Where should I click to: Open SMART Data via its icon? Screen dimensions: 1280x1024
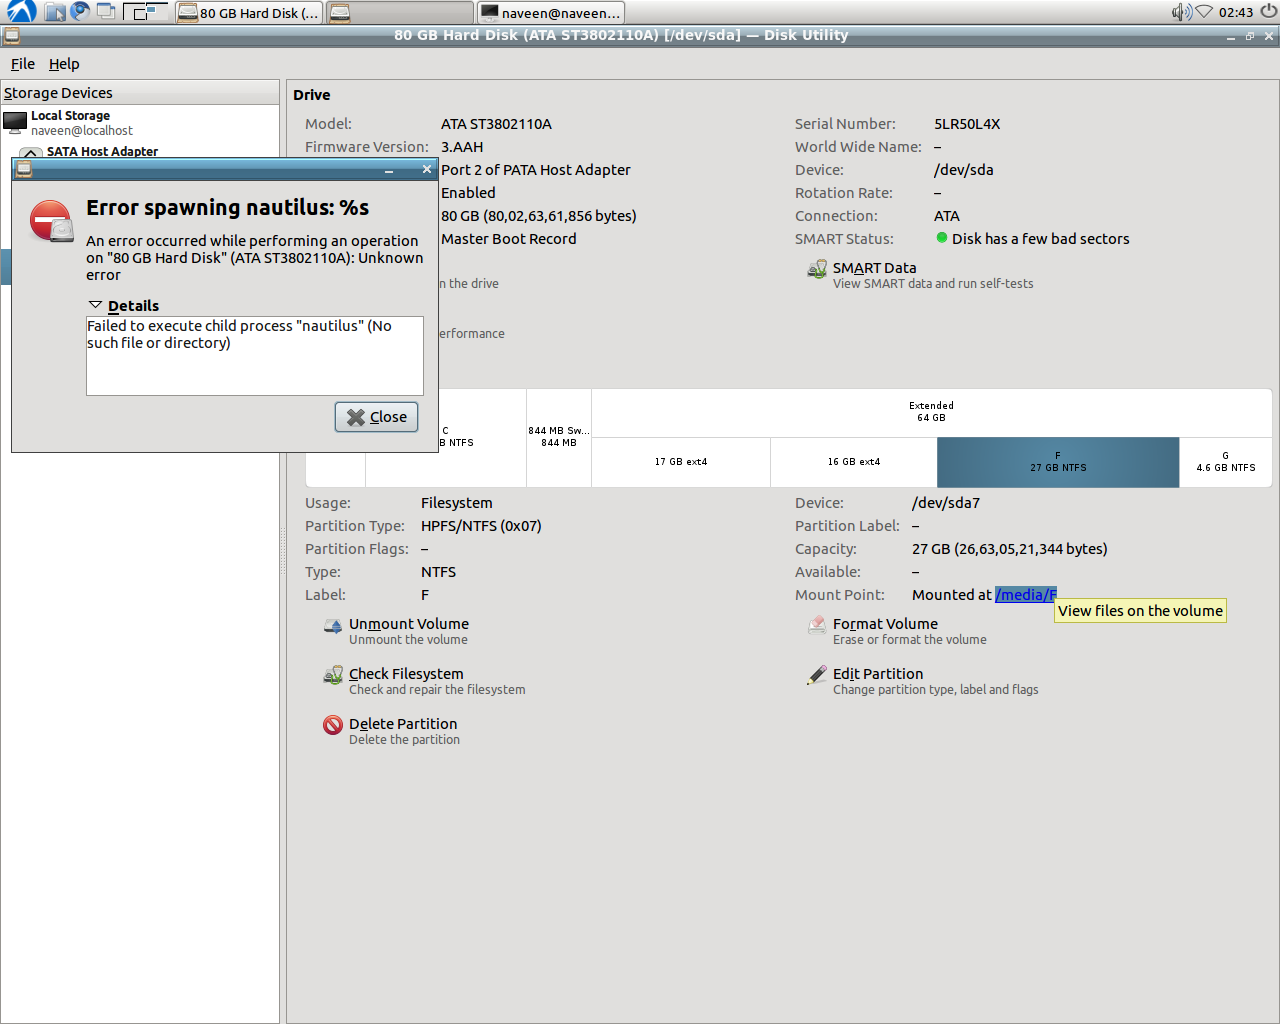817,270
